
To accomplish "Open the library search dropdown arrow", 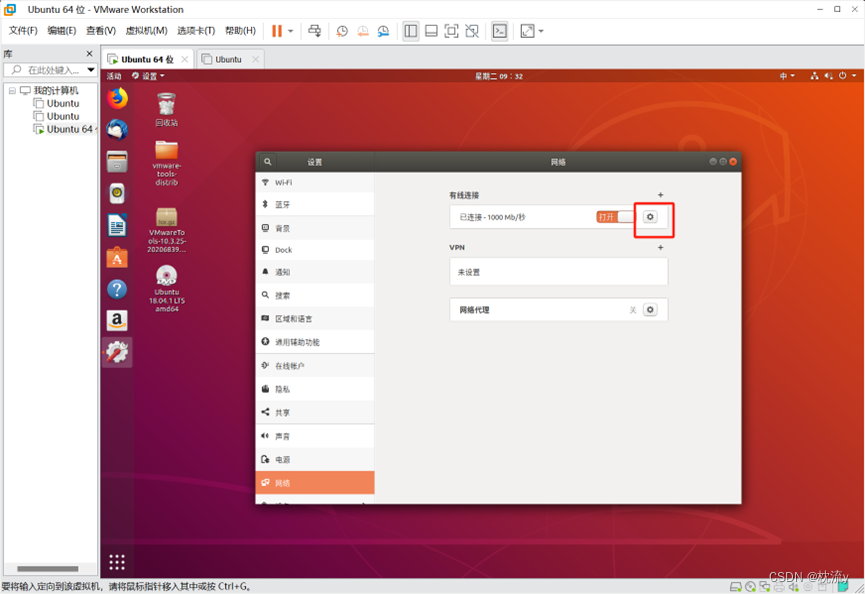I will (91, 70).
